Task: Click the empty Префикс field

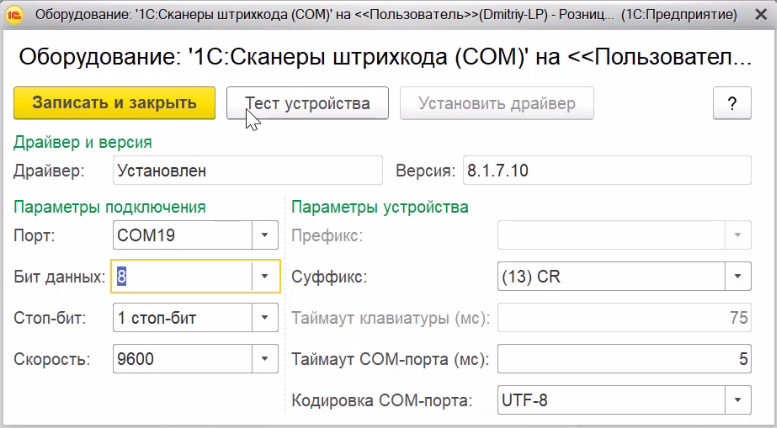Action: [611, 235]
